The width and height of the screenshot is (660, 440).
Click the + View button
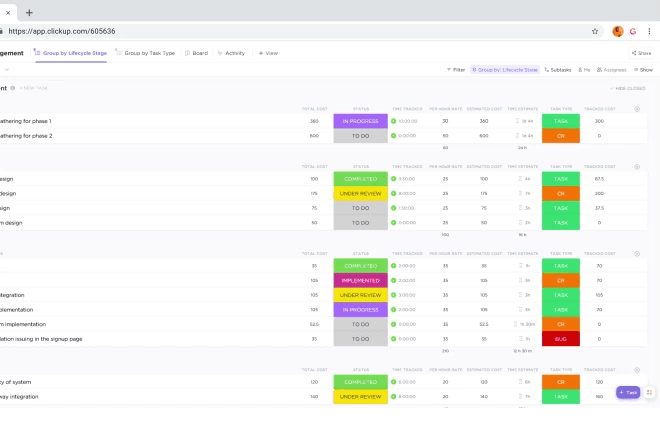point(268,53)
